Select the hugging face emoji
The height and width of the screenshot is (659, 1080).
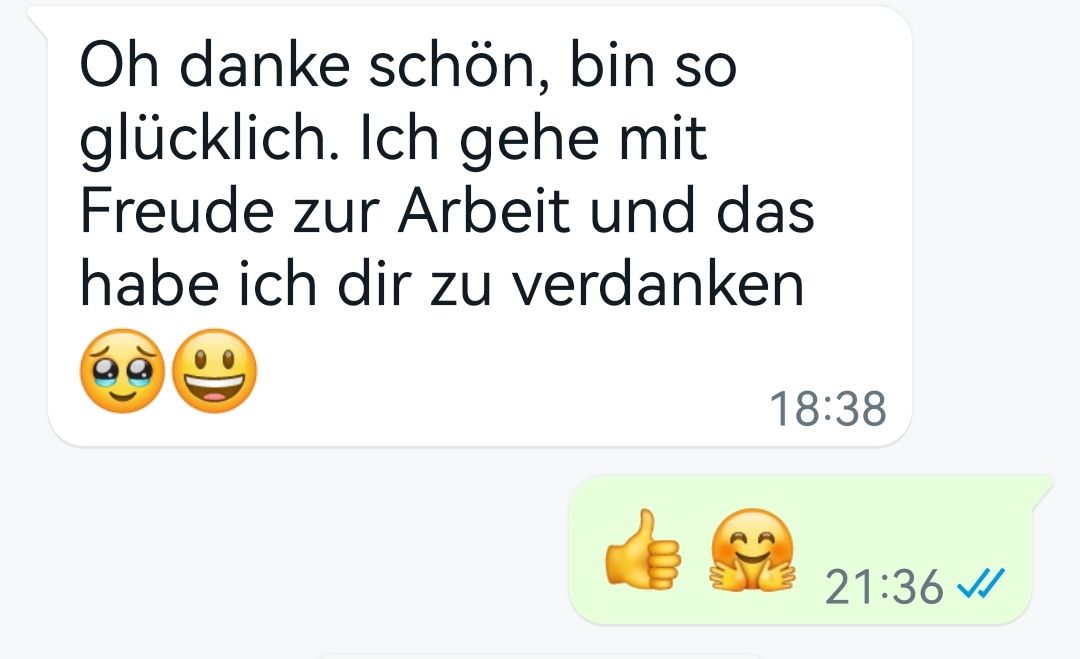pos(752,550)
